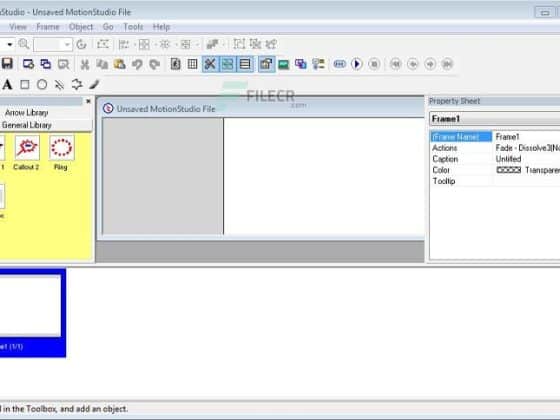This screenshot has width=560, height=420.
Task: Click the Stop playback button
Action: pos(374,64)
